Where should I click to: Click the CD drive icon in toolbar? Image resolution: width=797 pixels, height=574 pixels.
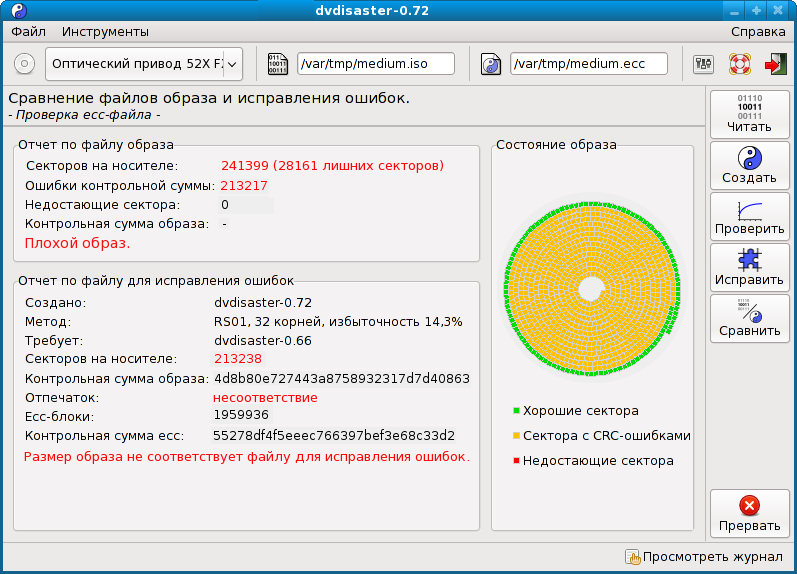(x=24, y=64)
